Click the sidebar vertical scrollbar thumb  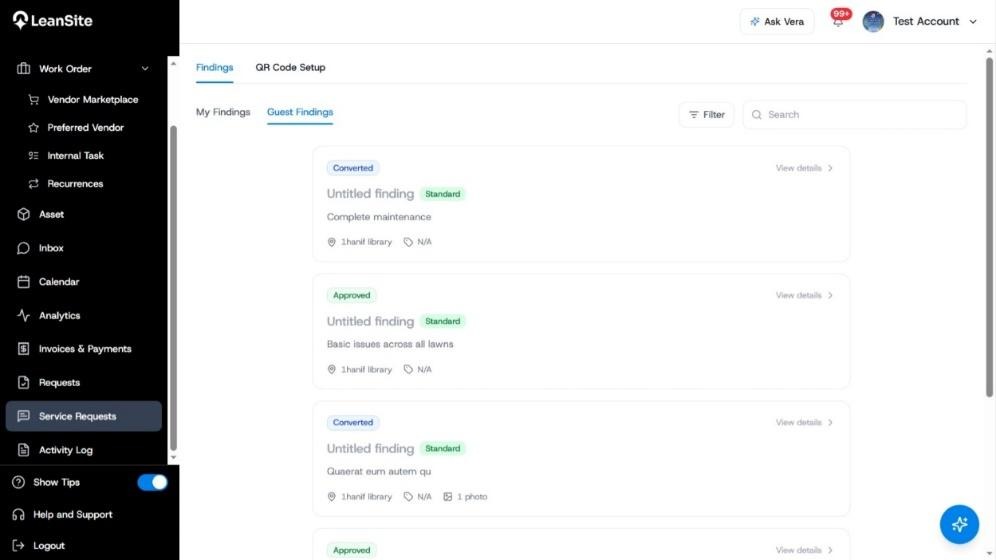173,288
